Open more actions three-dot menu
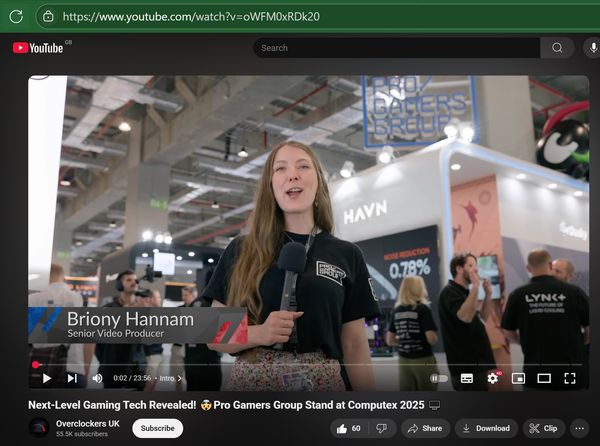Image resolution: width=600 pixels, height=446 pixels. click(579, 428)
